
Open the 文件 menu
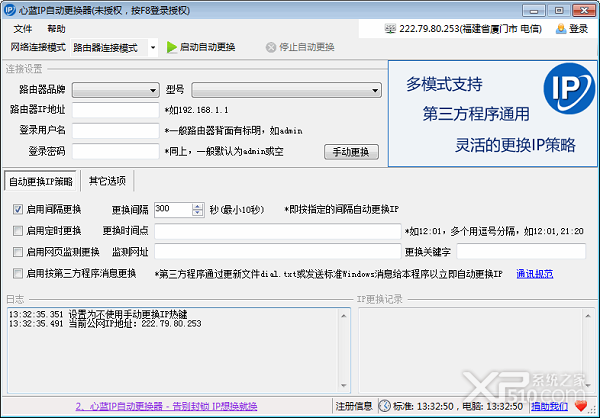pyautogui.click(x=23, y=29)
